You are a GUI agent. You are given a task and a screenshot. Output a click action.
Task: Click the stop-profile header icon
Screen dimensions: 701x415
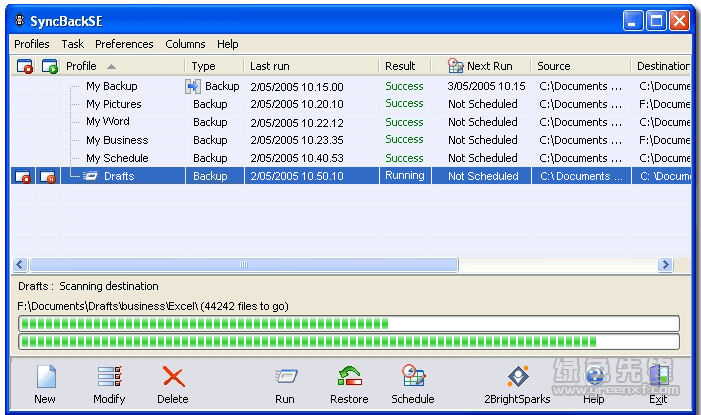pyautogui.click(x=25, y=66)
